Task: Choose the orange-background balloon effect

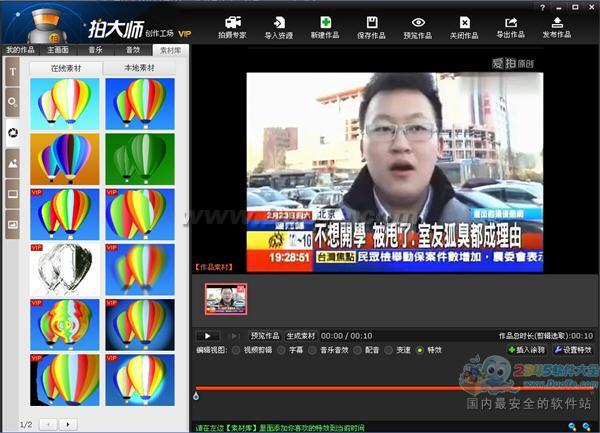Action: point(65,159)
